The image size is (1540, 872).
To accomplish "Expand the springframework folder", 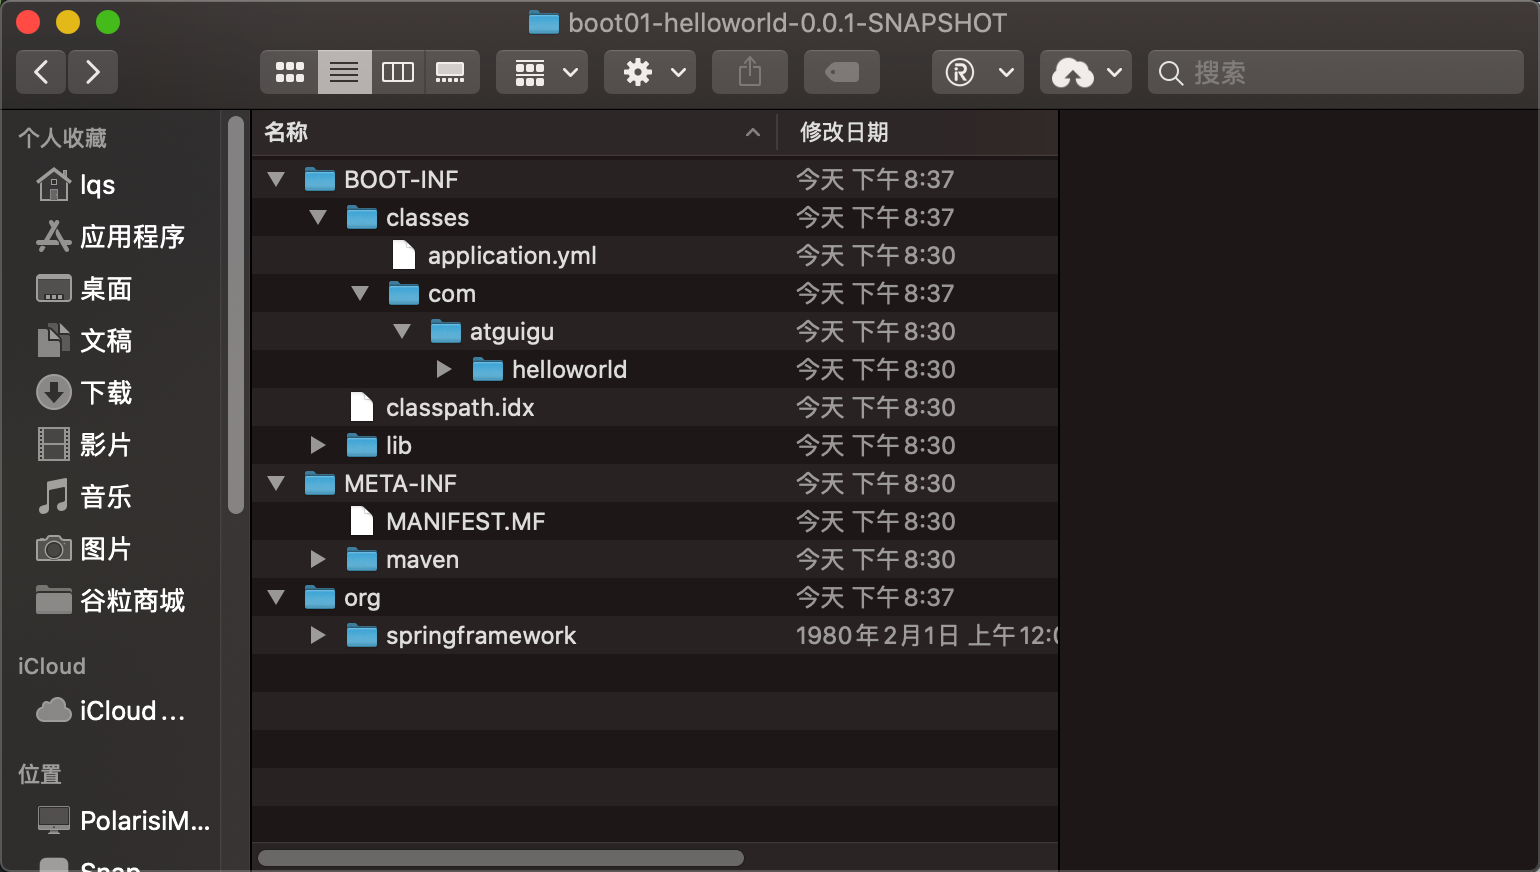I will pos(318,636).
